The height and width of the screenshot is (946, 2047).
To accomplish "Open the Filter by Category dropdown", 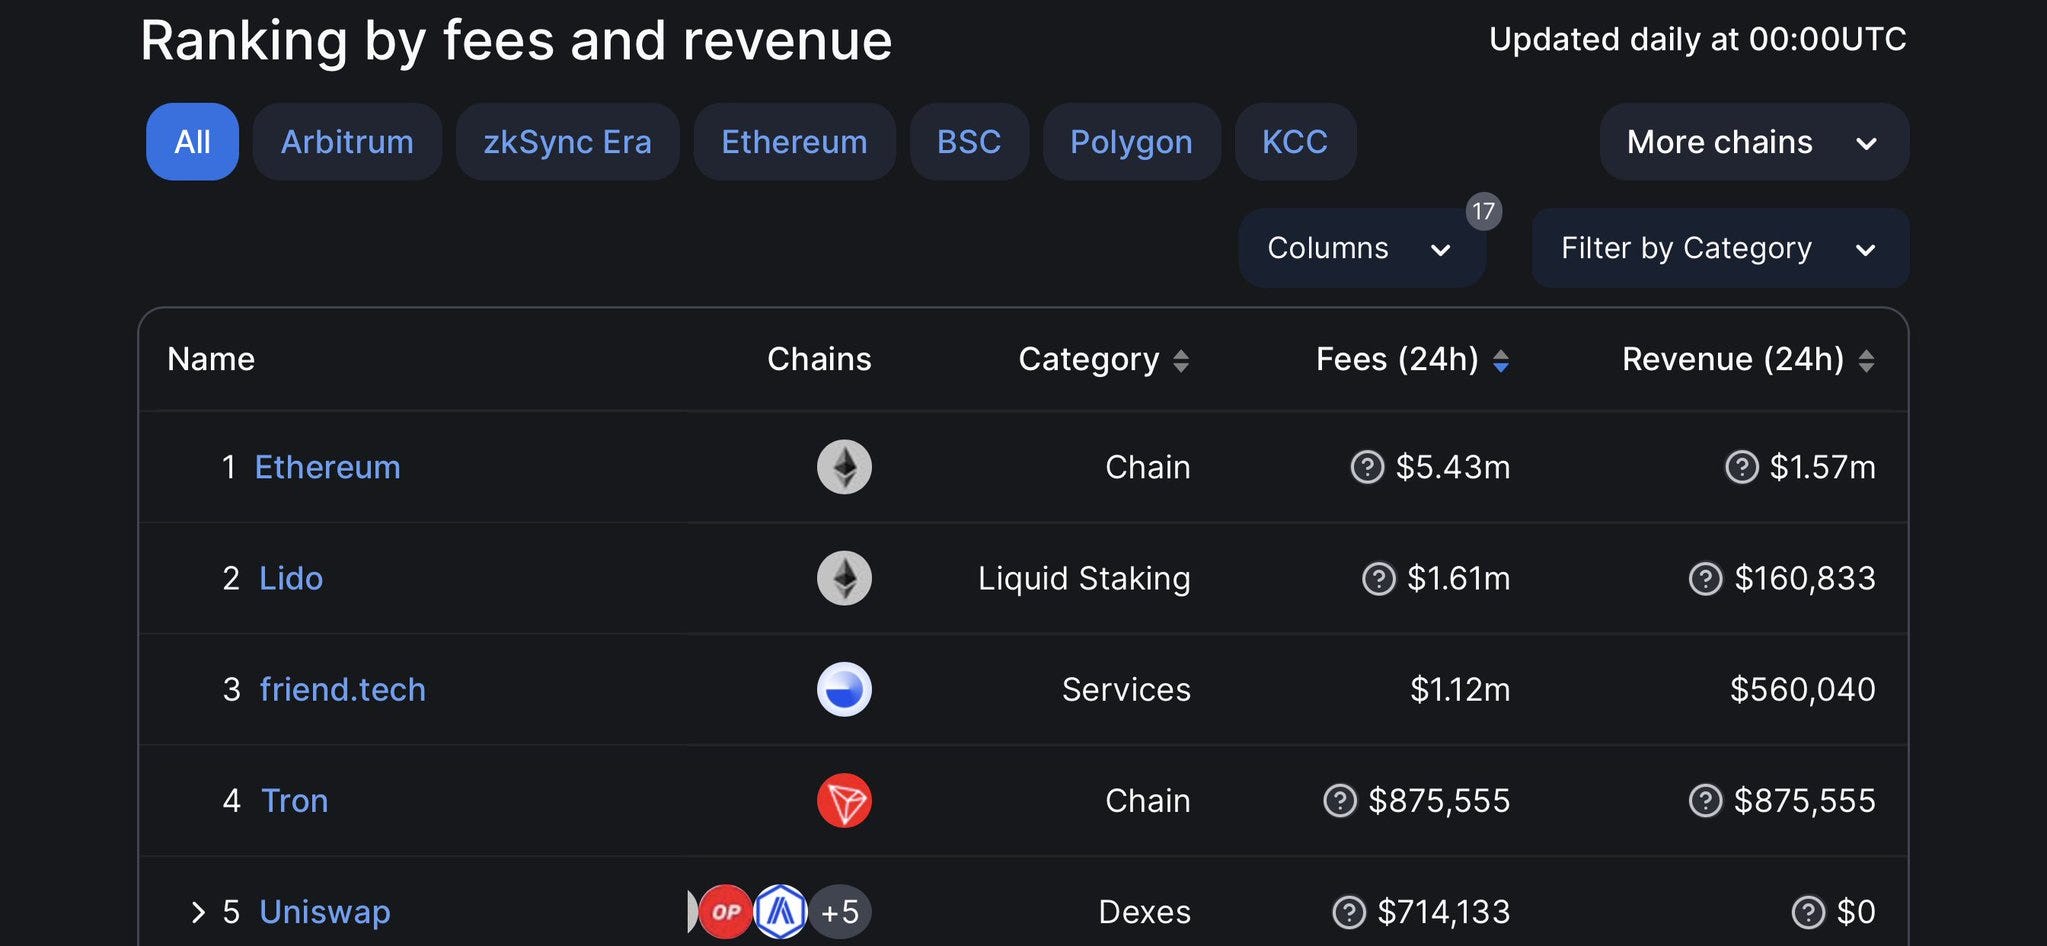I will (x=1720, y=248).
